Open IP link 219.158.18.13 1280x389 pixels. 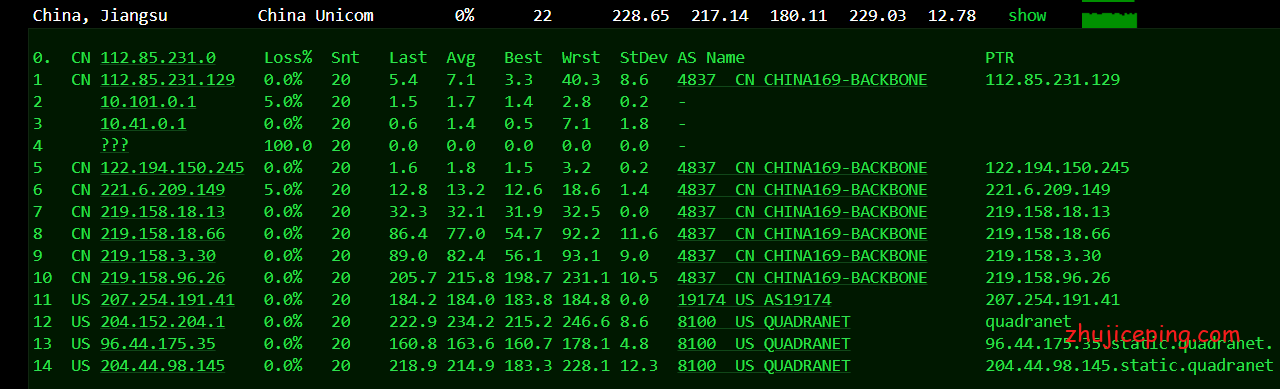click(162, 212)
